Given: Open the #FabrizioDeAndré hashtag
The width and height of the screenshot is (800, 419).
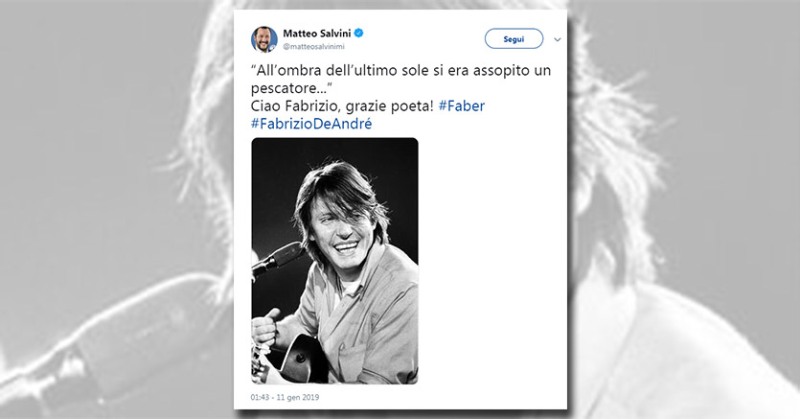Looking at the screenshot, I should point(312,124).
